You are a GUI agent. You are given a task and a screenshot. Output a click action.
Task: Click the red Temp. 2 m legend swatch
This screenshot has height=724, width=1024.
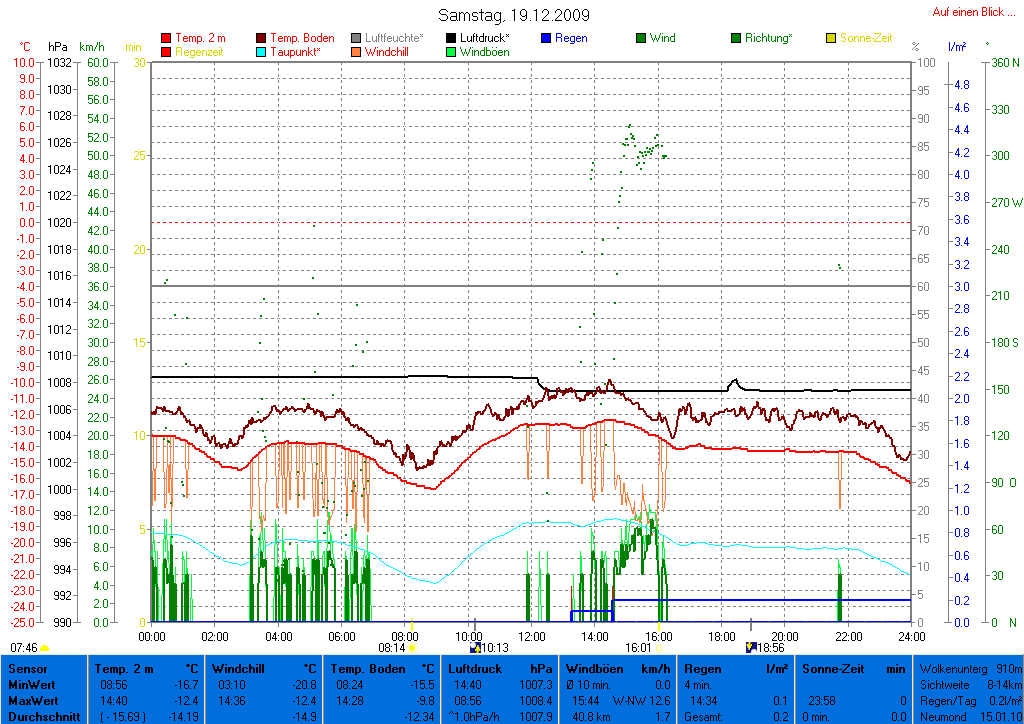pos(166,38)
